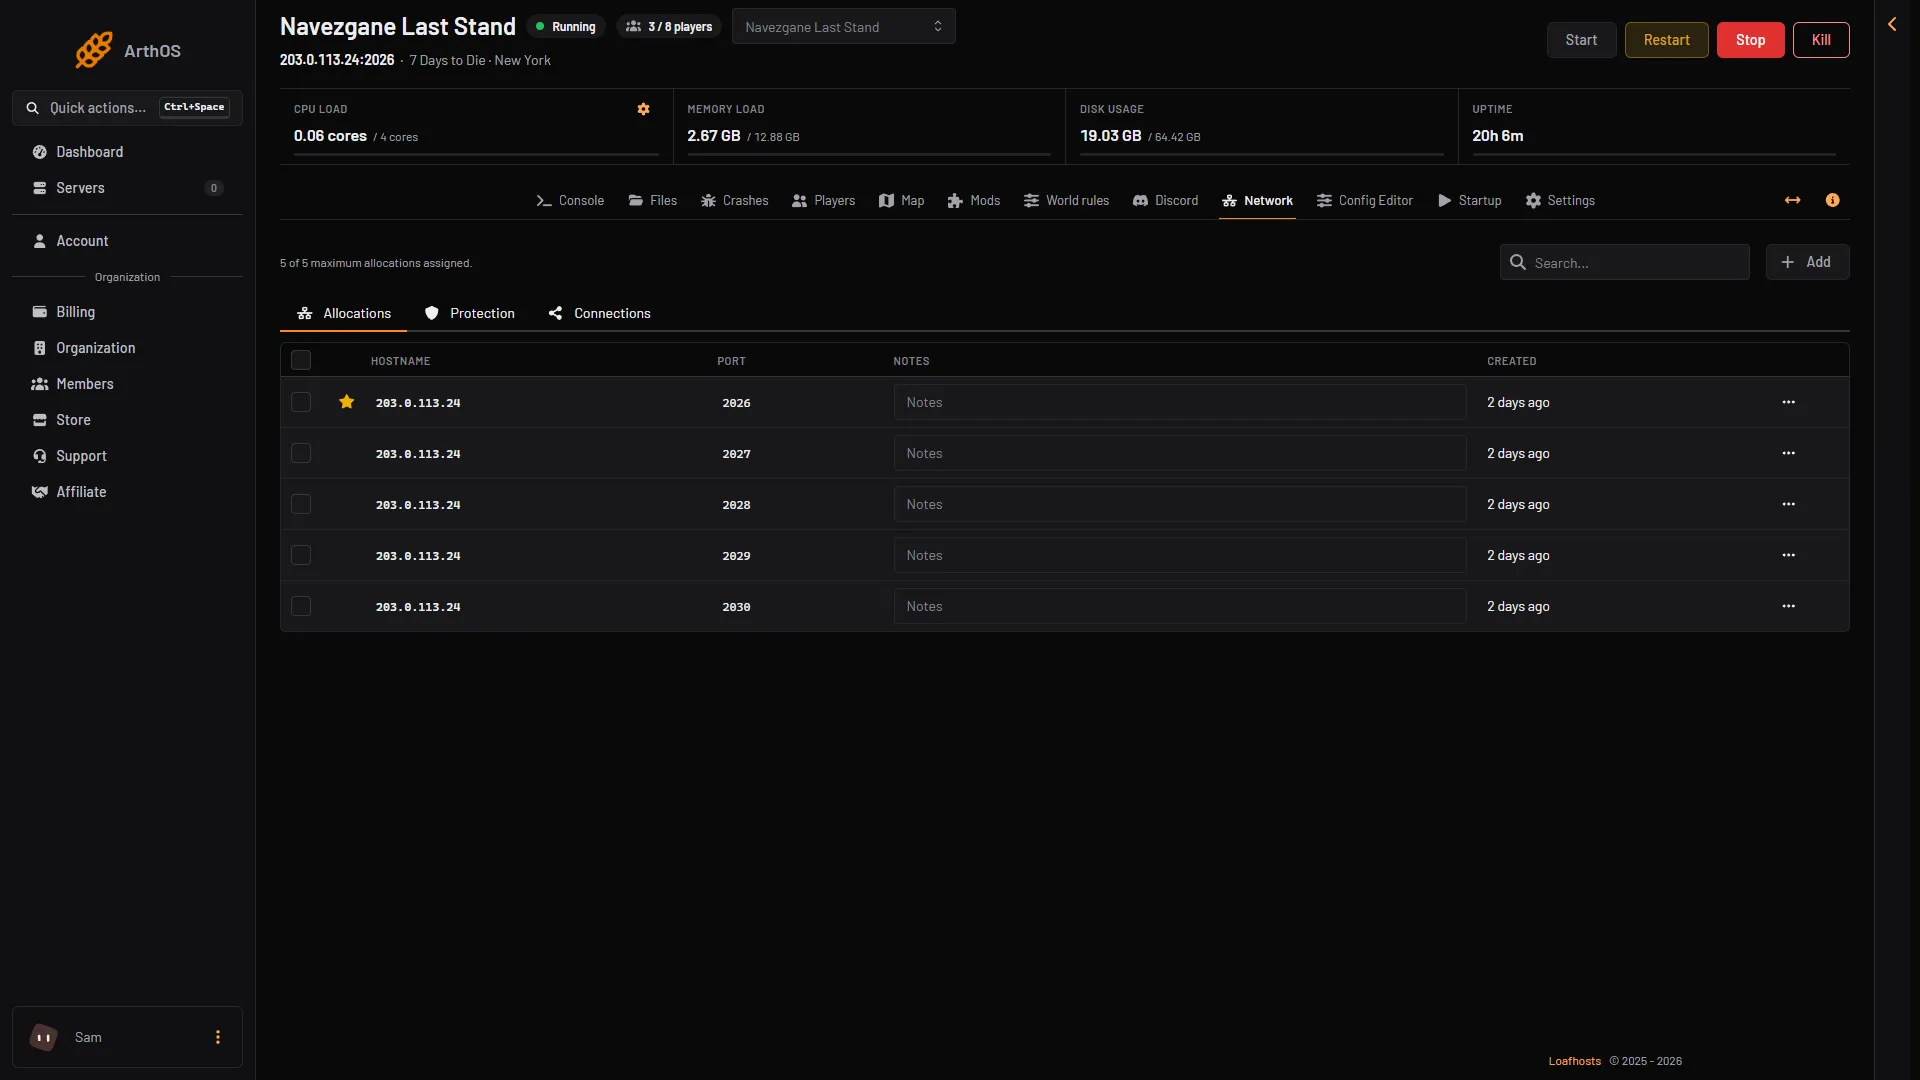Open the Config Editor tab
The height and width of the screenshot is (1080, 1920).
click(1365, 201)
